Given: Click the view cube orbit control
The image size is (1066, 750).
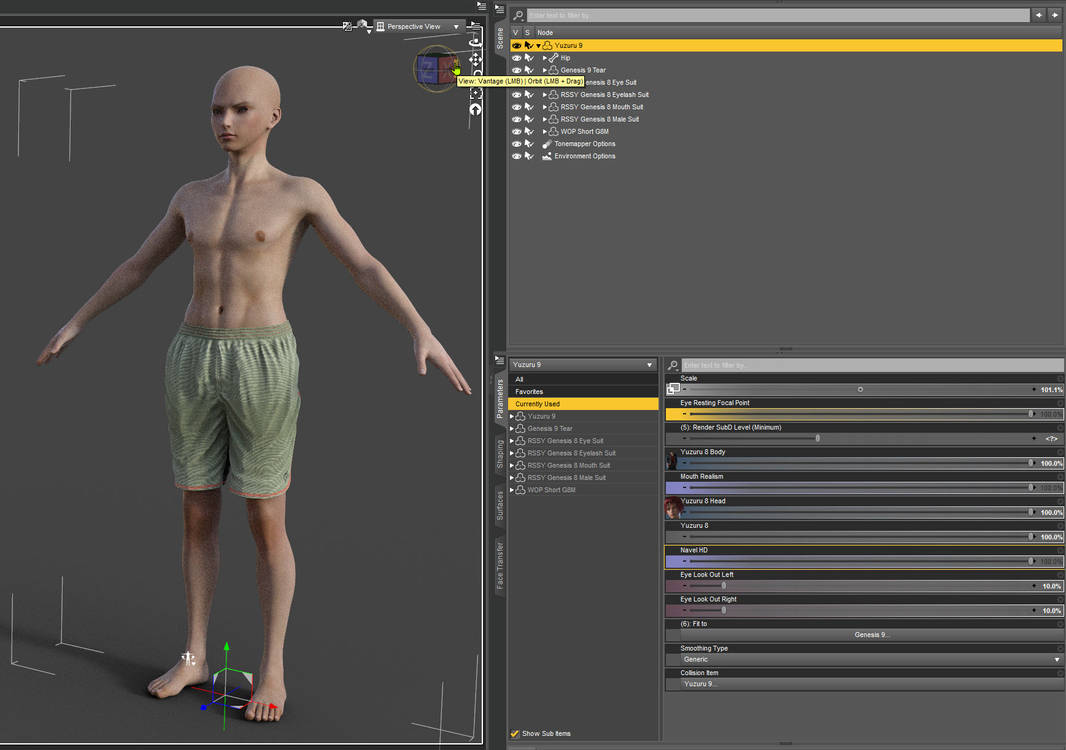Looking at the screenshot, I should [x=436, y=69].
